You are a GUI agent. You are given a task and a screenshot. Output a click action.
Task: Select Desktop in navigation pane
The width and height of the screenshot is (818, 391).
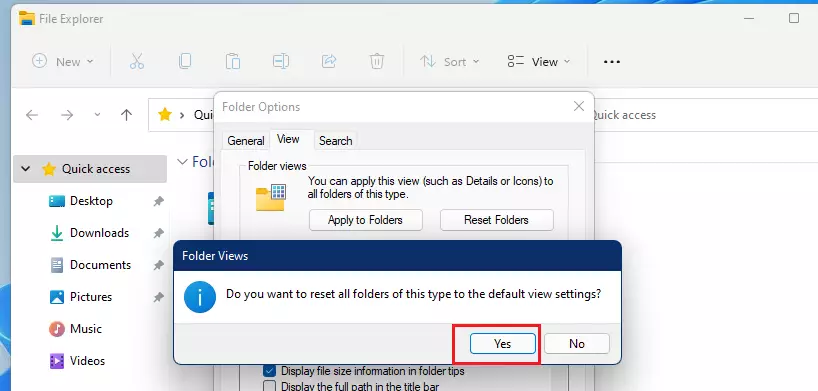click(91, 201)
